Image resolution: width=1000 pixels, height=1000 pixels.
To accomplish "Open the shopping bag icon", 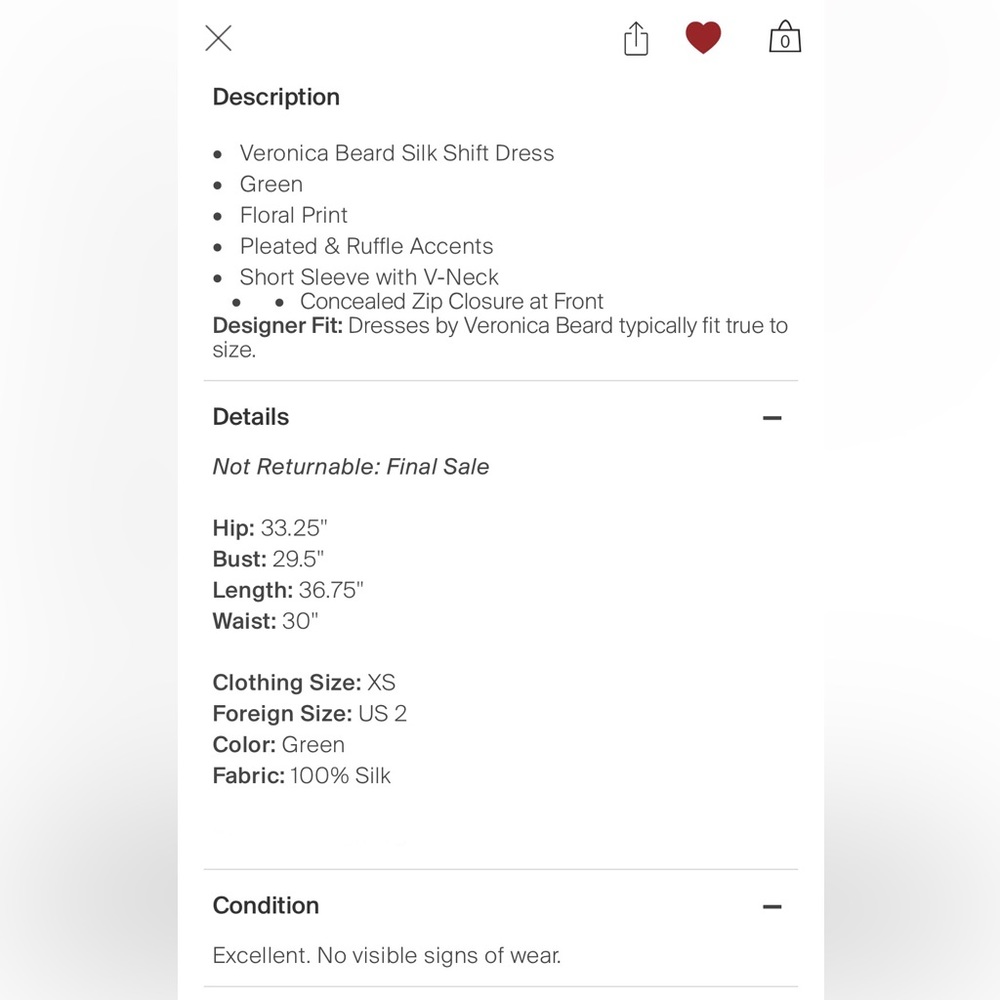I will 785,37.
